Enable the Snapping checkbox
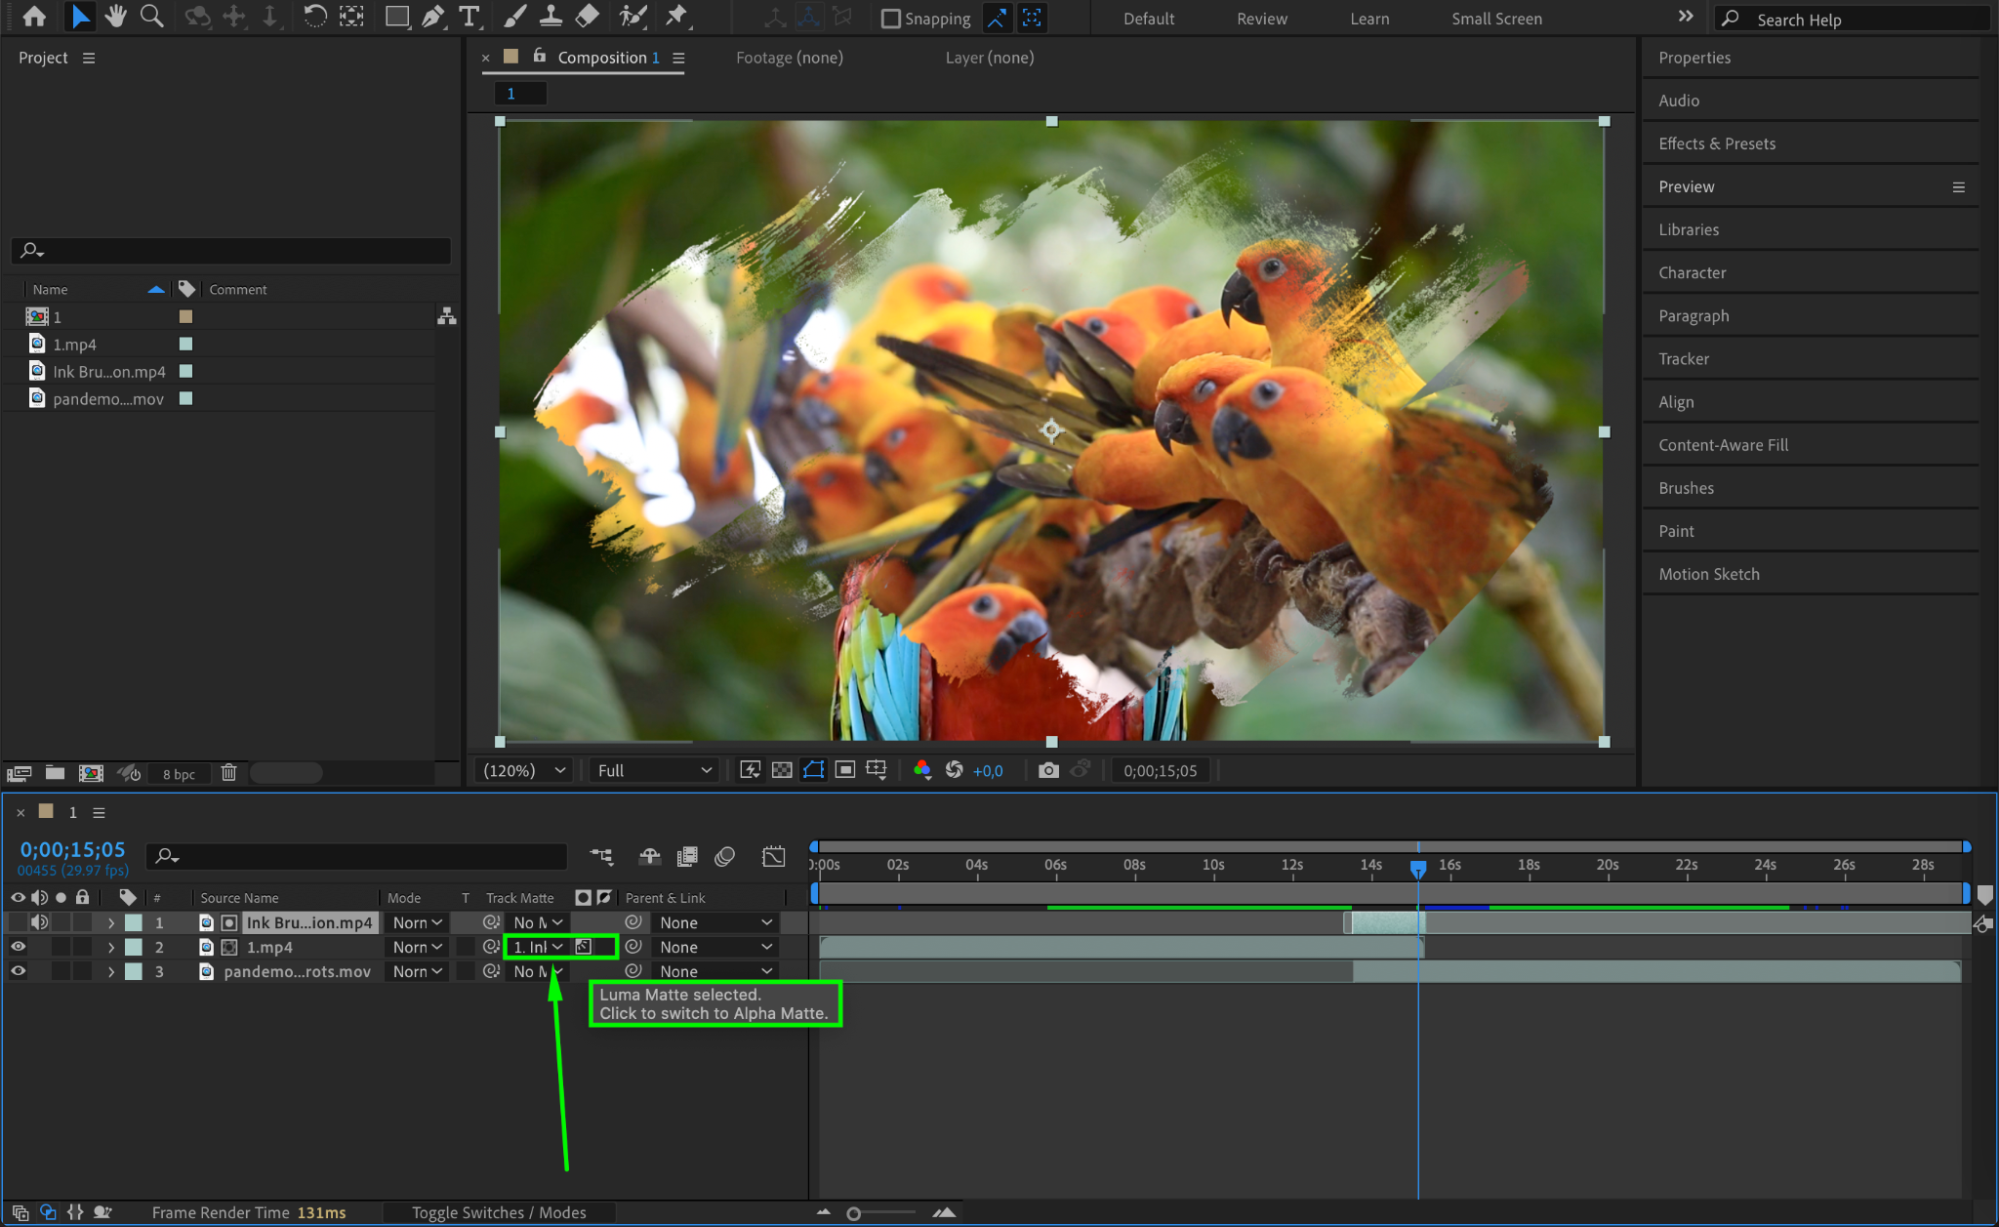Image resolution: width=1999 pixels, height=1227 pixels. [x=890, y=18]
